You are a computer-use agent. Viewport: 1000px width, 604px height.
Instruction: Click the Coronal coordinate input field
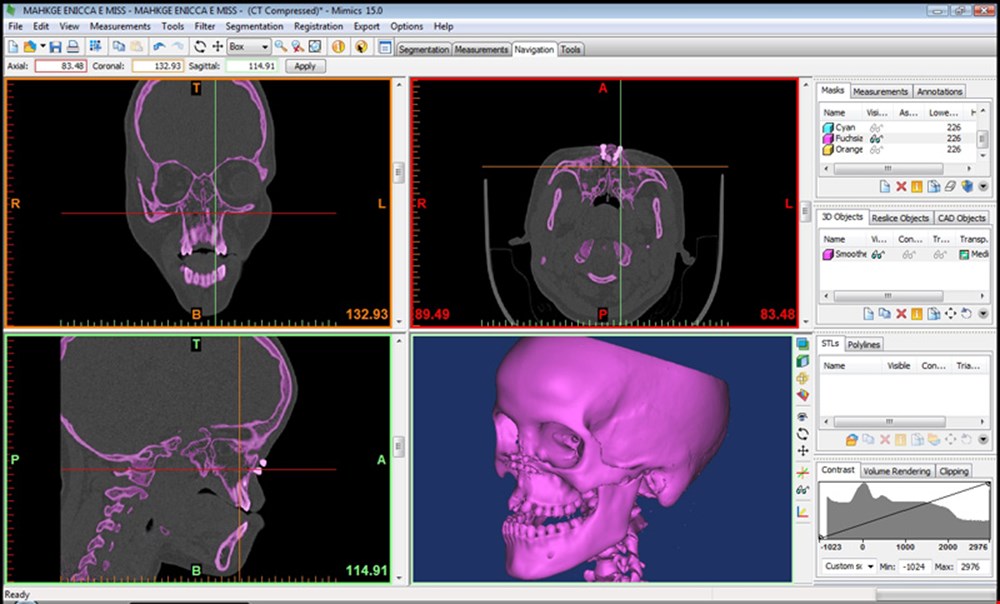pyautogui.click(x=158, y=66)
